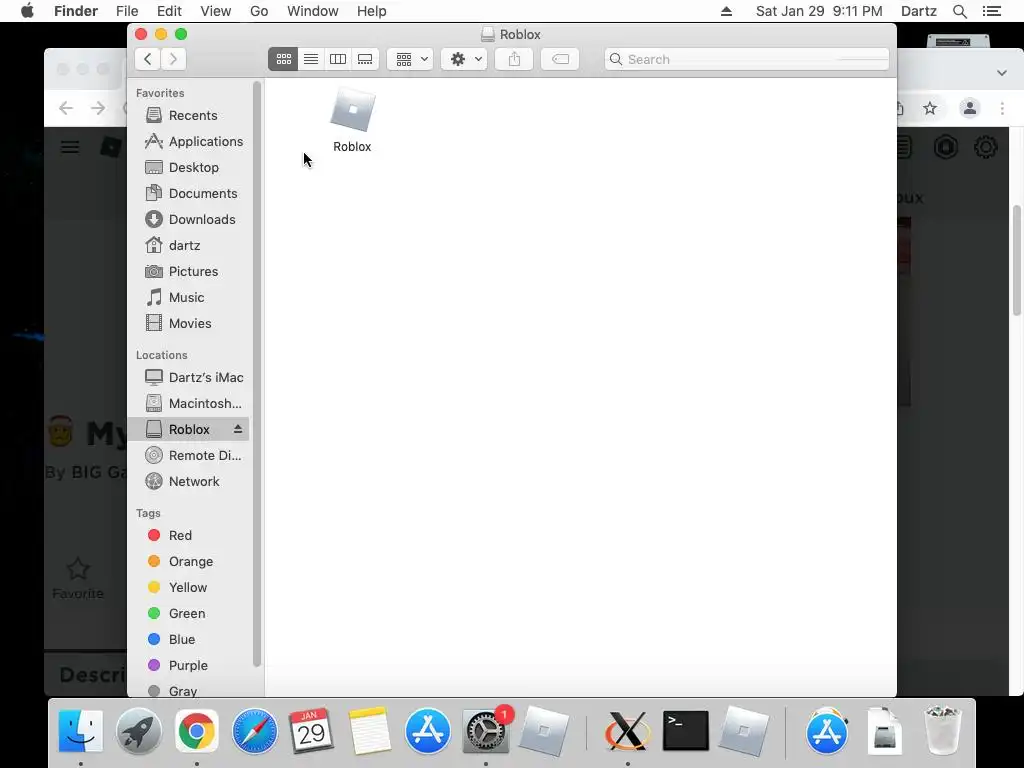Open Network in the sidebar

(x=188, y=482)
